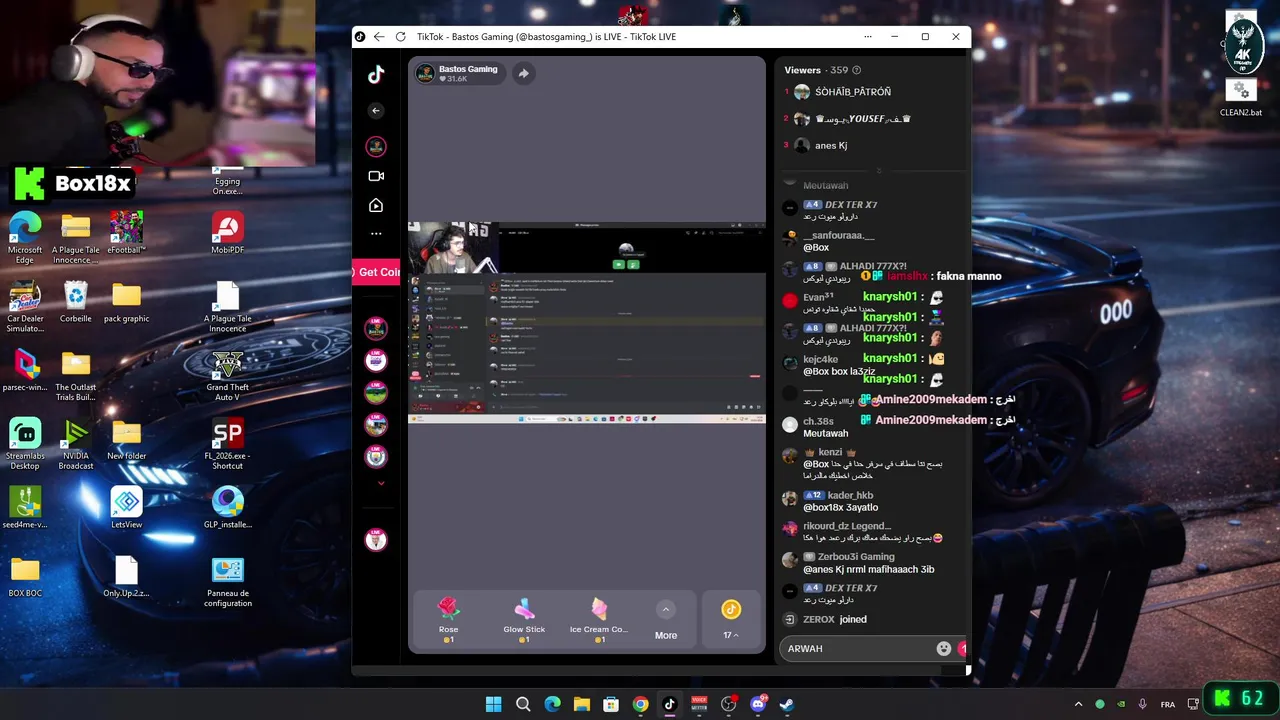Click chat username __sanfouraaa.__
1280x720 pixels.
838,235
